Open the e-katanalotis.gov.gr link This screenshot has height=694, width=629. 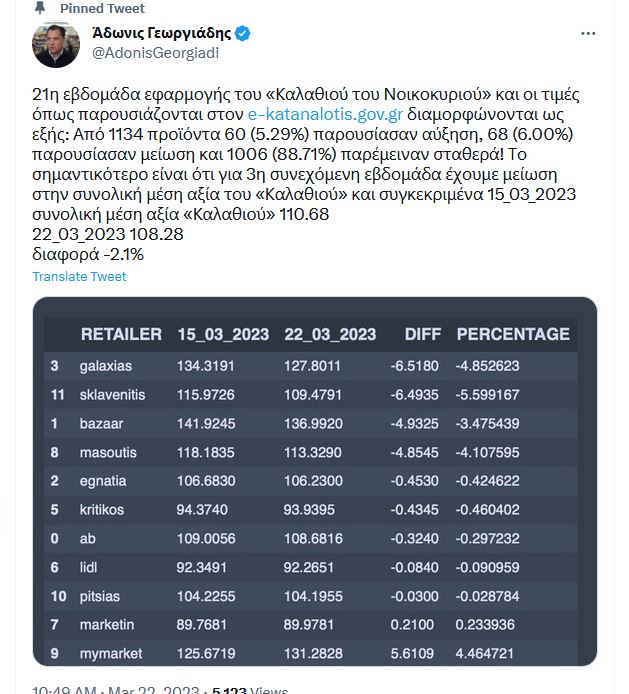click(x=325, y=118)
